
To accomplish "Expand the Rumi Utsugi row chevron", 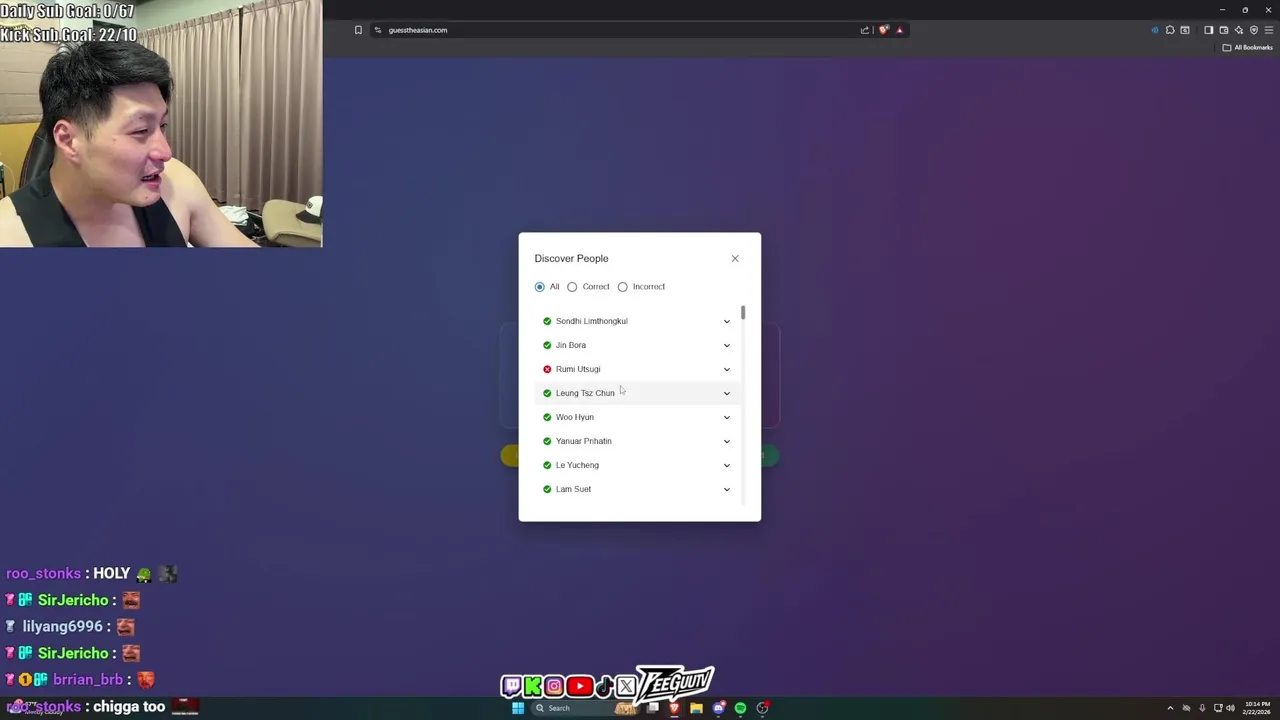I will [727, 369].
